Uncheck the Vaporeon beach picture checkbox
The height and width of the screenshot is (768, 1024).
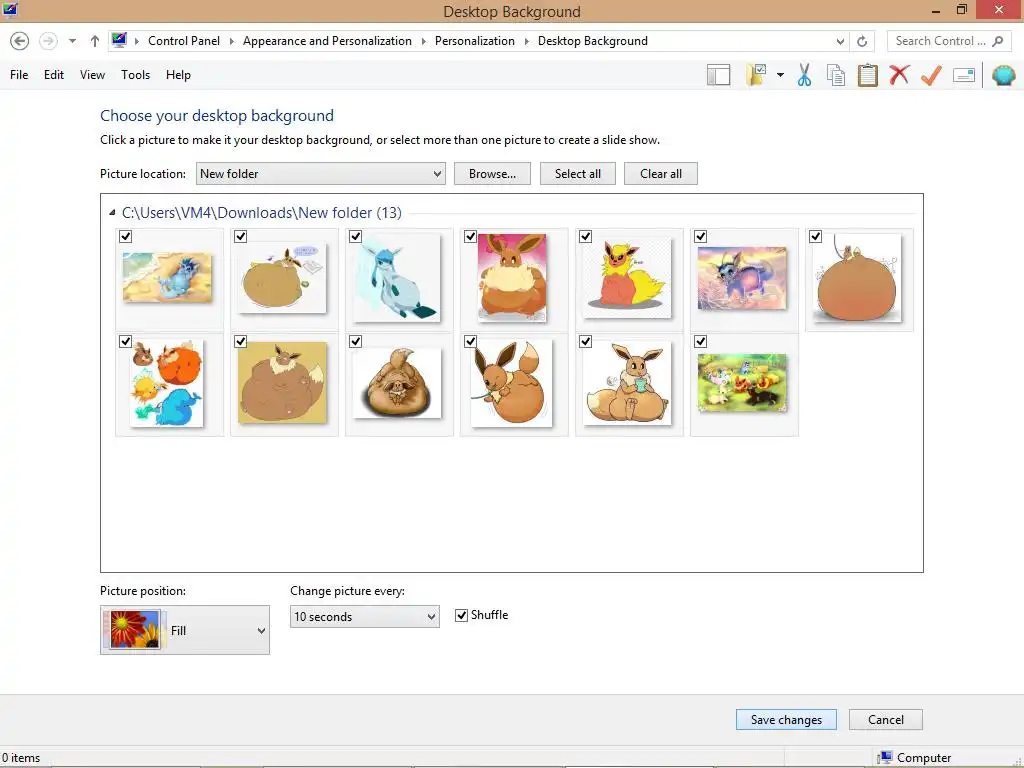(126, 236)
